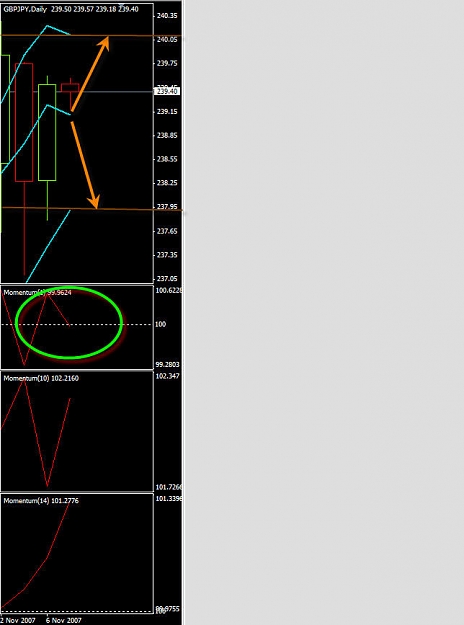Click the 2 Nov 2007 date label
The image size is (464, 625).
coord(18,621)
